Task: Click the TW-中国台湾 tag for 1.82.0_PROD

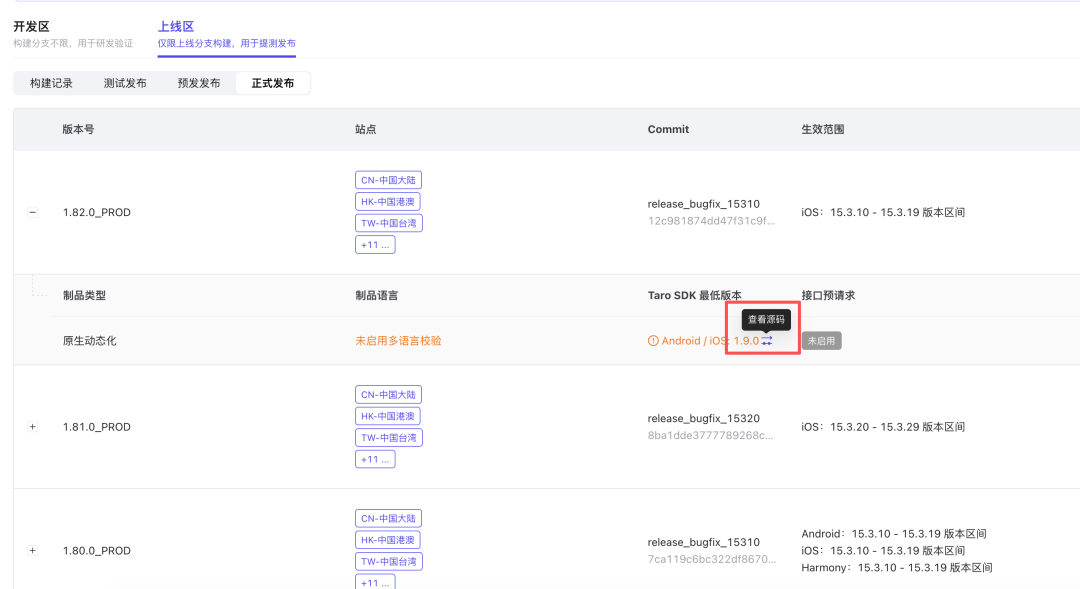Action: (x=389, y=223)
